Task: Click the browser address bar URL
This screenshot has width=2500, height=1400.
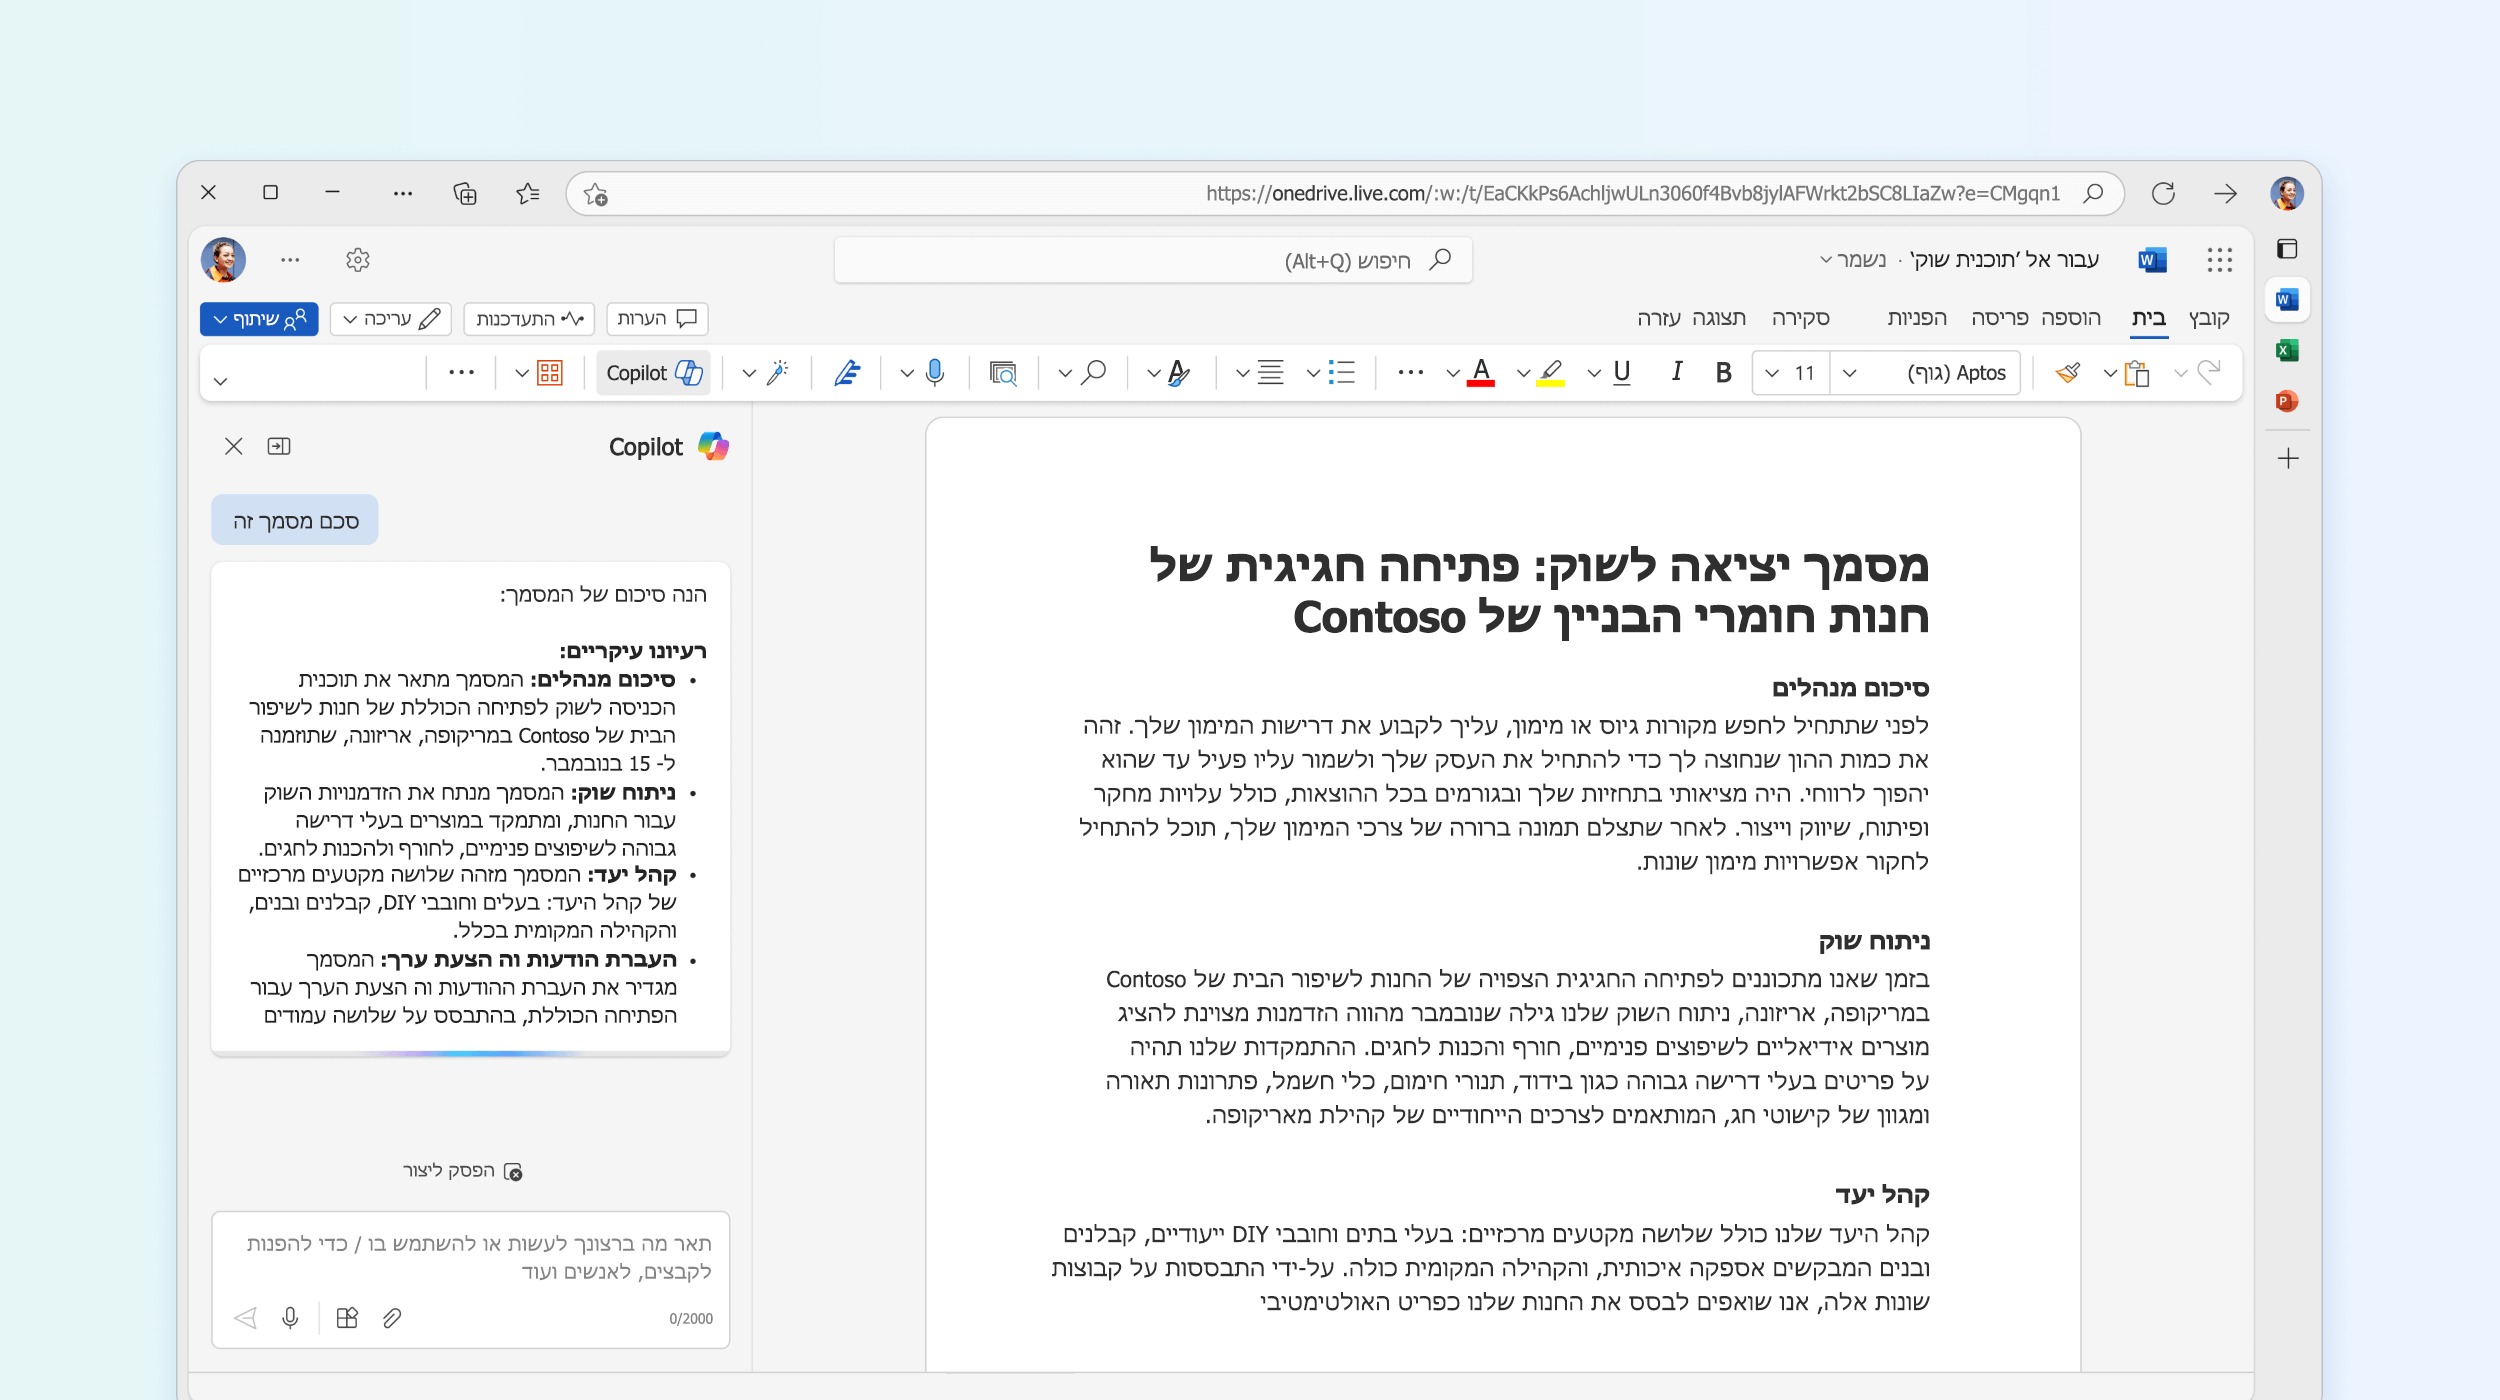Action: click(1632, 193)
